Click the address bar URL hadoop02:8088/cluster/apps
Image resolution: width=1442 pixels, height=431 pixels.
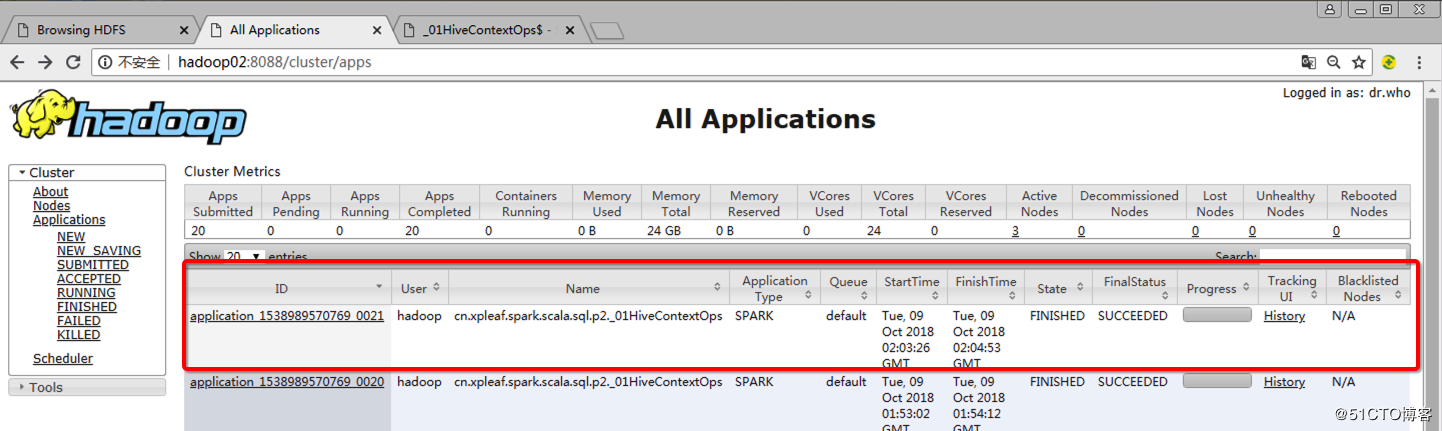pyautogui.click(x=274, y=62)
